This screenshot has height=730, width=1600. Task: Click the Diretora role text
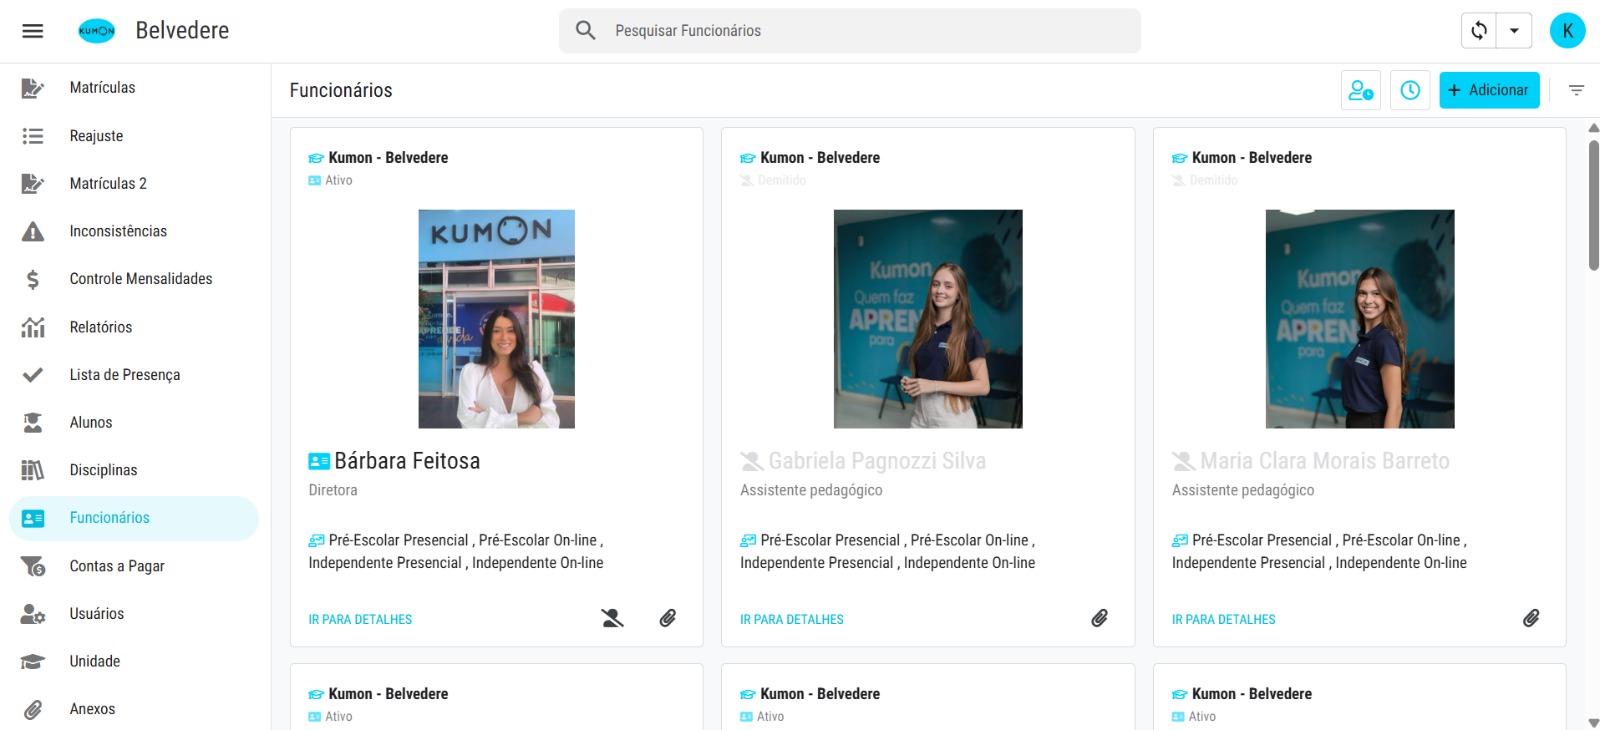tap(333, 490)
